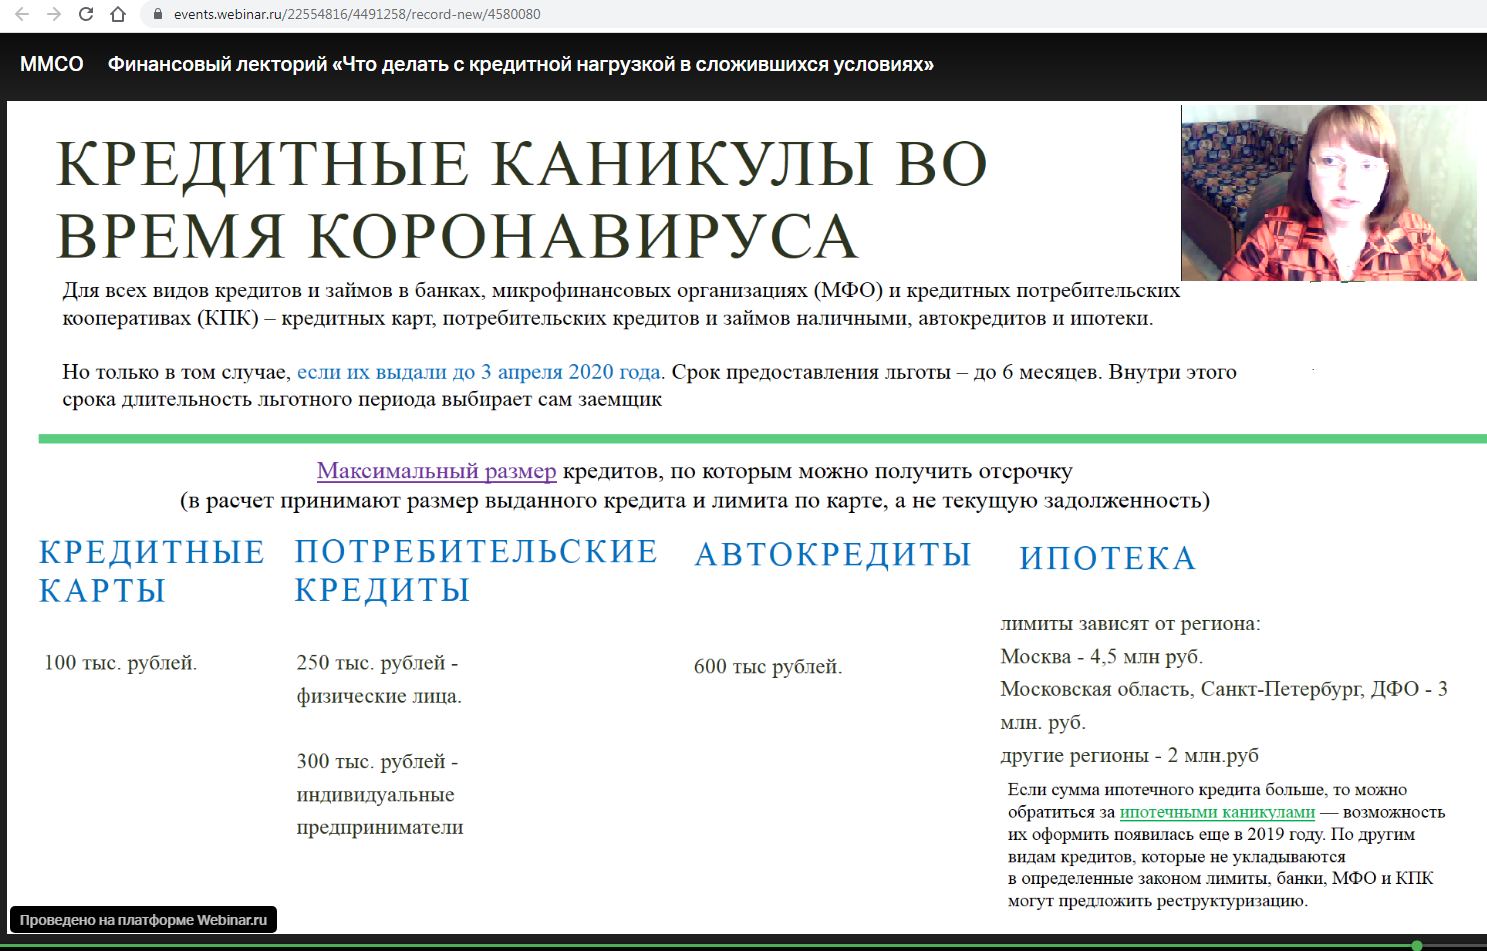
Task: Click the КРЕДИТНЫЕ КАНИКУЛЫ ВО ВРЕМЯ КОРОНАВИРУСА heading
Action: pos(521,199)
